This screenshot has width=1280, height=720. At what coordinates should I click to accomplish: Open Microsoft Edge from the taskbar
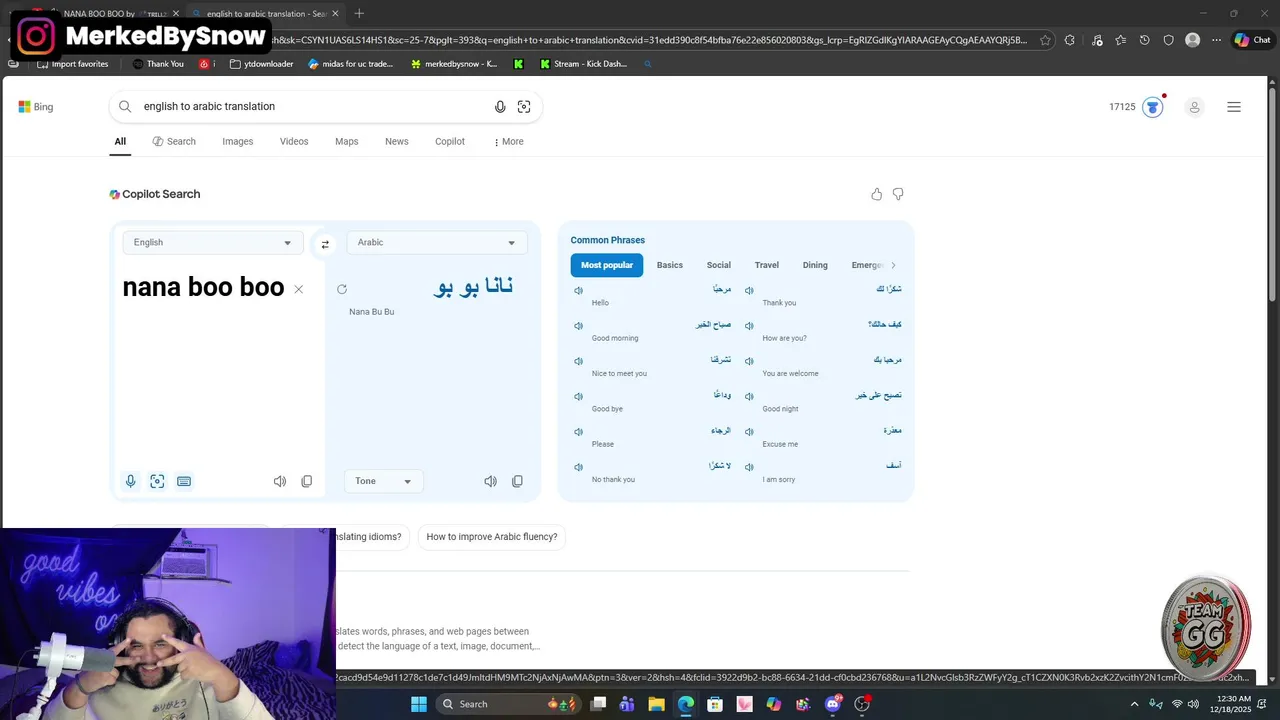[x=685, y=704]
